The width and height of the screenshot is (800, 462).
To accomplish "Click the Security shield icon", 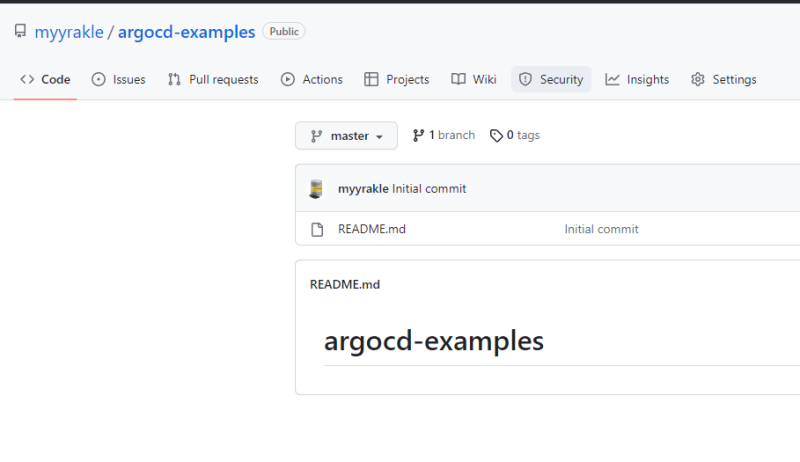I will point(526,80).
